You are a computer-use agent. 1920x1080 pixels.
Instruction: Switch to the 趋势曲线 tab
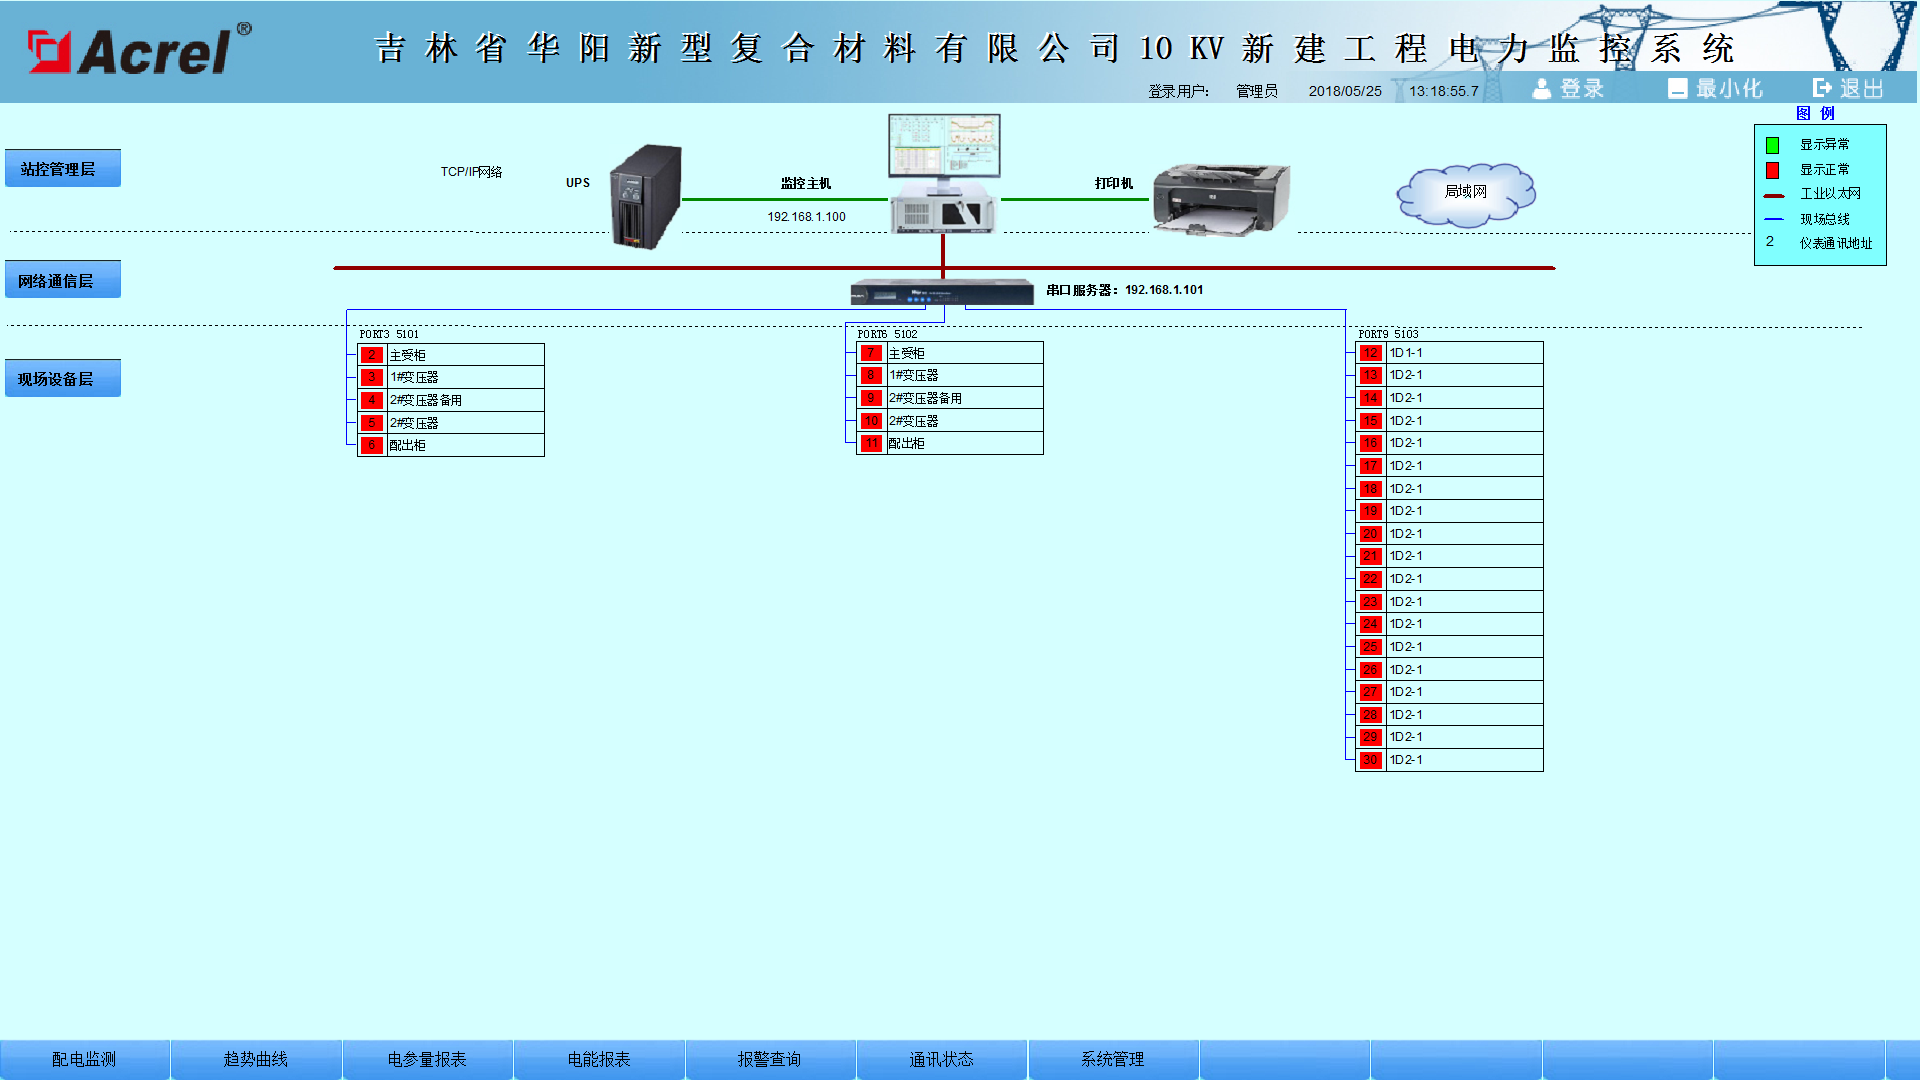256,1059
